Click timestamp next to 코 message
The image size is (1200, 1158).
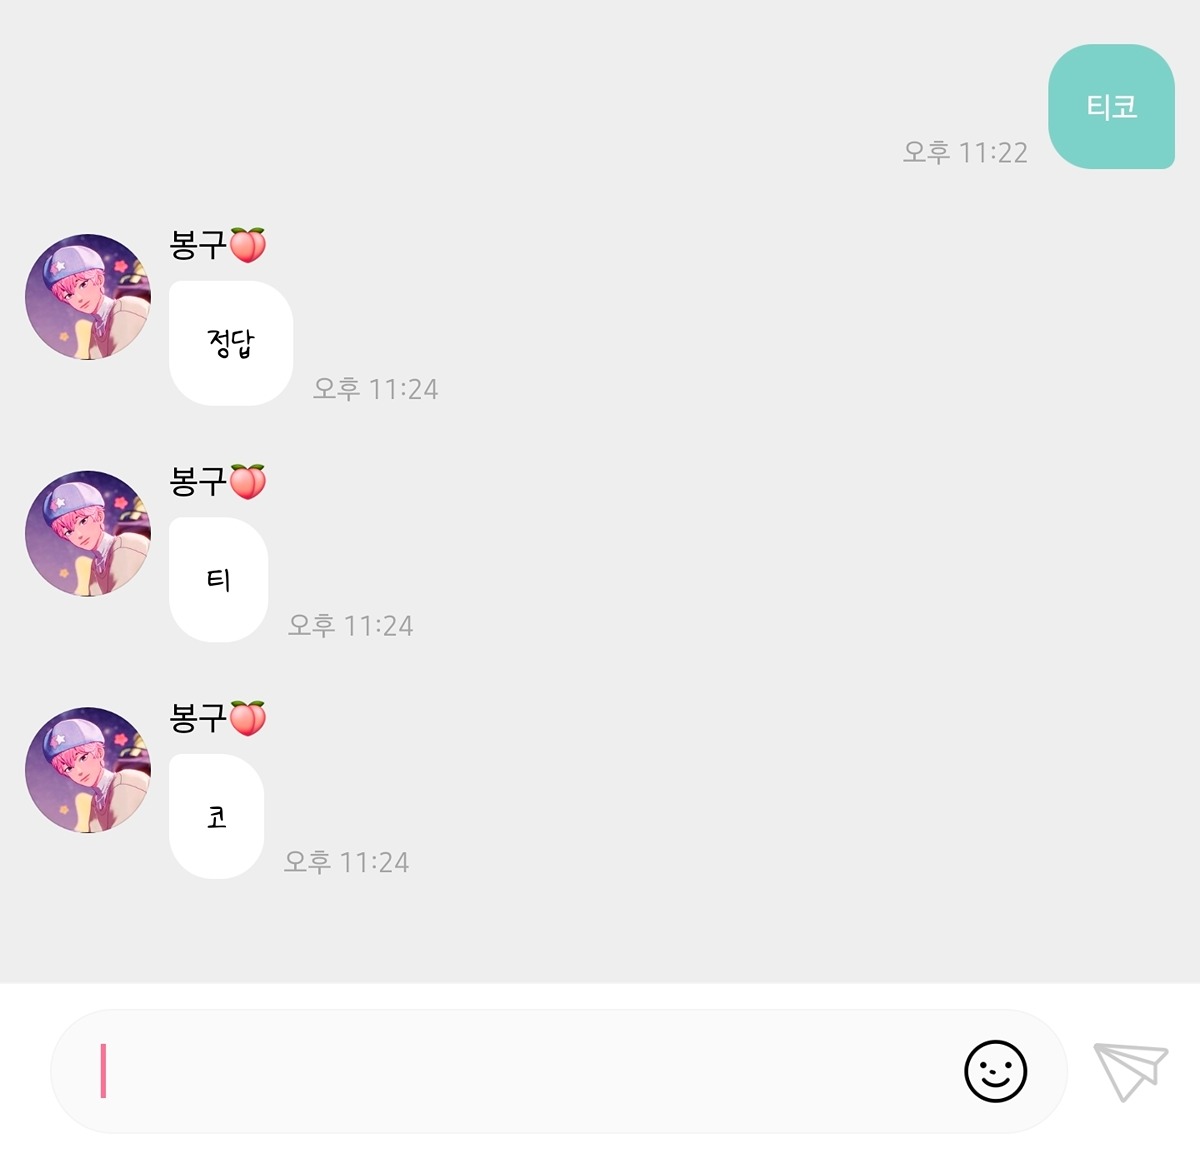click(x=346, y=862)
